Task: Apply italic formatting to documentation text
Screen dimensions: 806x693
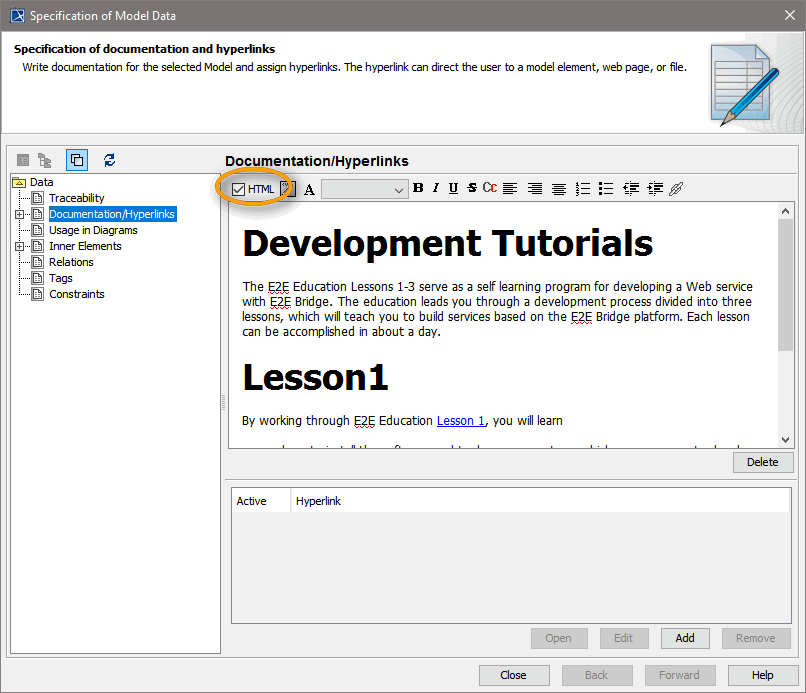Action: click(x=435, y=188)
